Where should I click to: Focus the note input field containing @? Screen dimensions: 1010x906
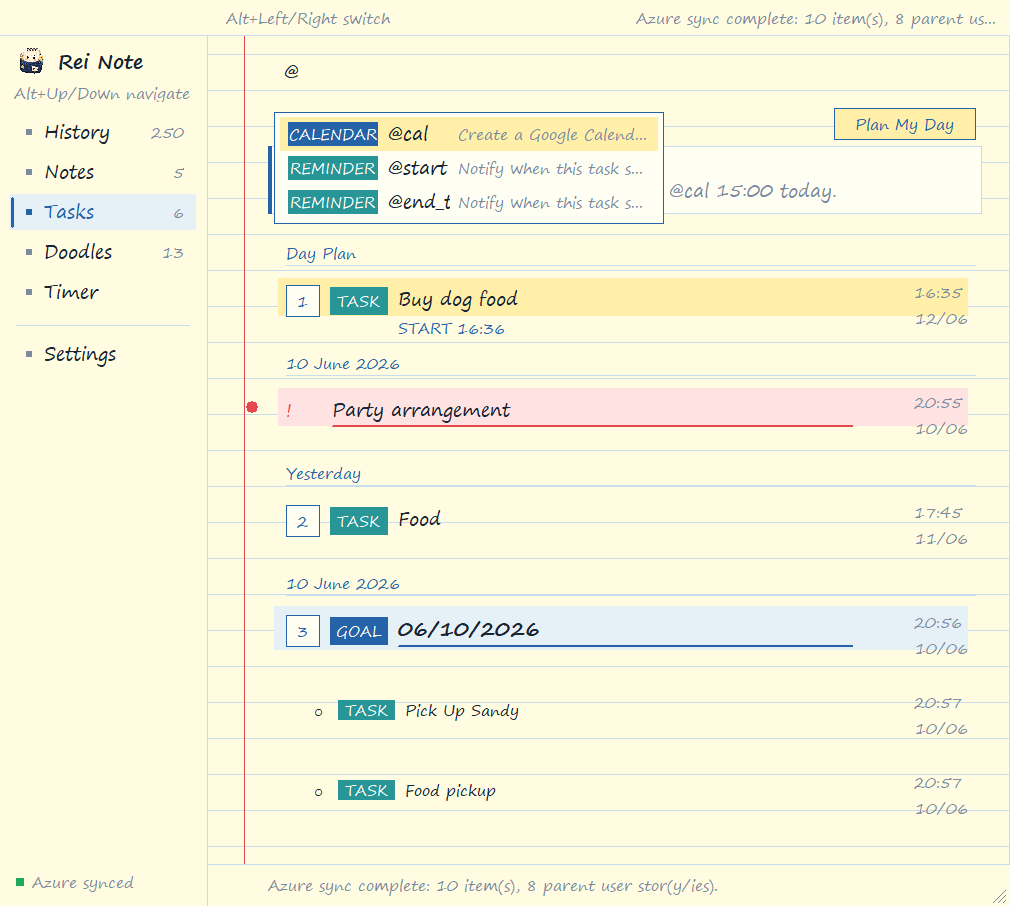[x=625, y=71]
